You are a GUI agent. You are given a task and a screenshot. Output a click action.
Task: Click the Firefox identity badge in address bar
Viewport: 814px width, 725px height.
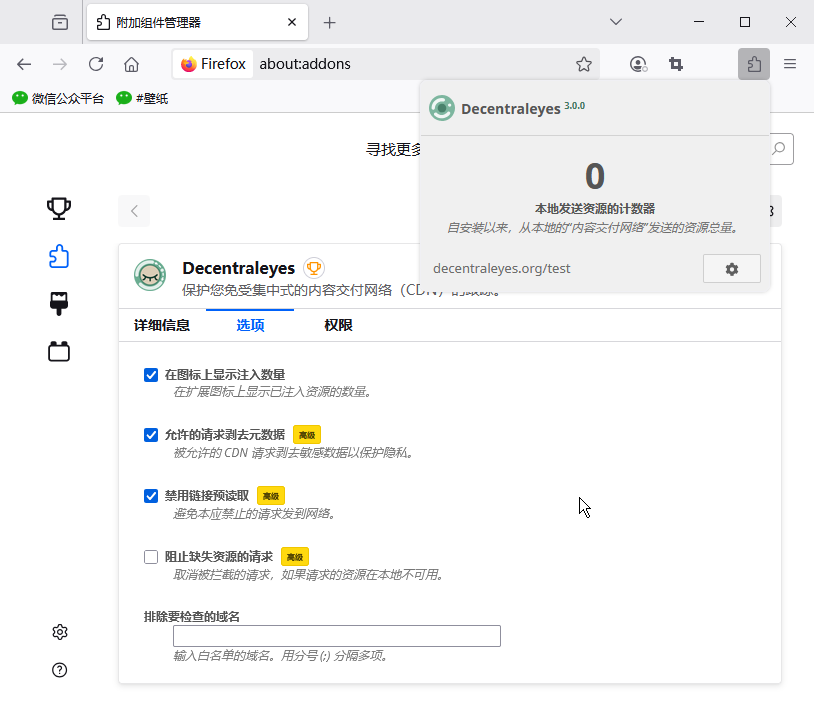[x=213, y=64]
